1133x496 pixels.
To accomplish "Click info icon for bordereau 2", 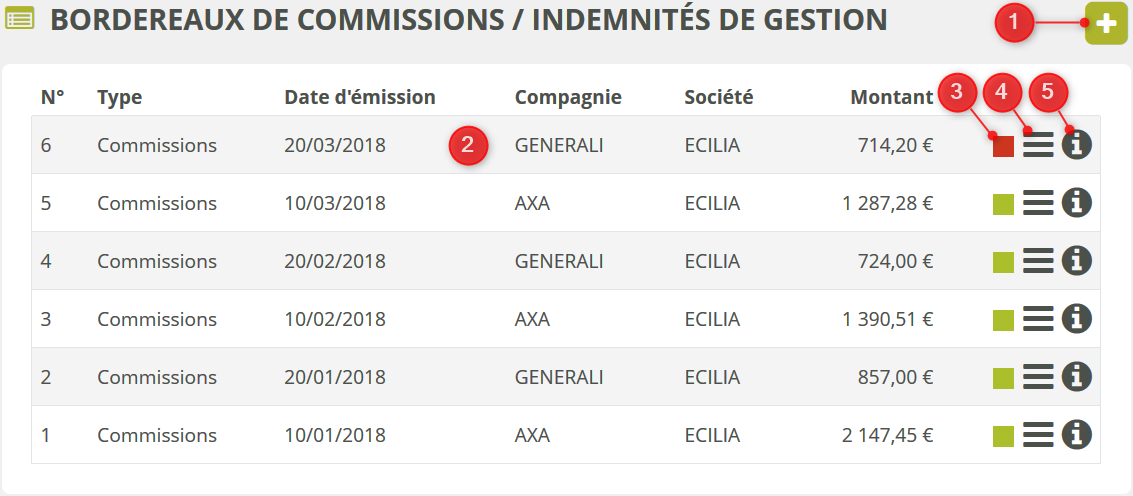I will [1077, 377].
